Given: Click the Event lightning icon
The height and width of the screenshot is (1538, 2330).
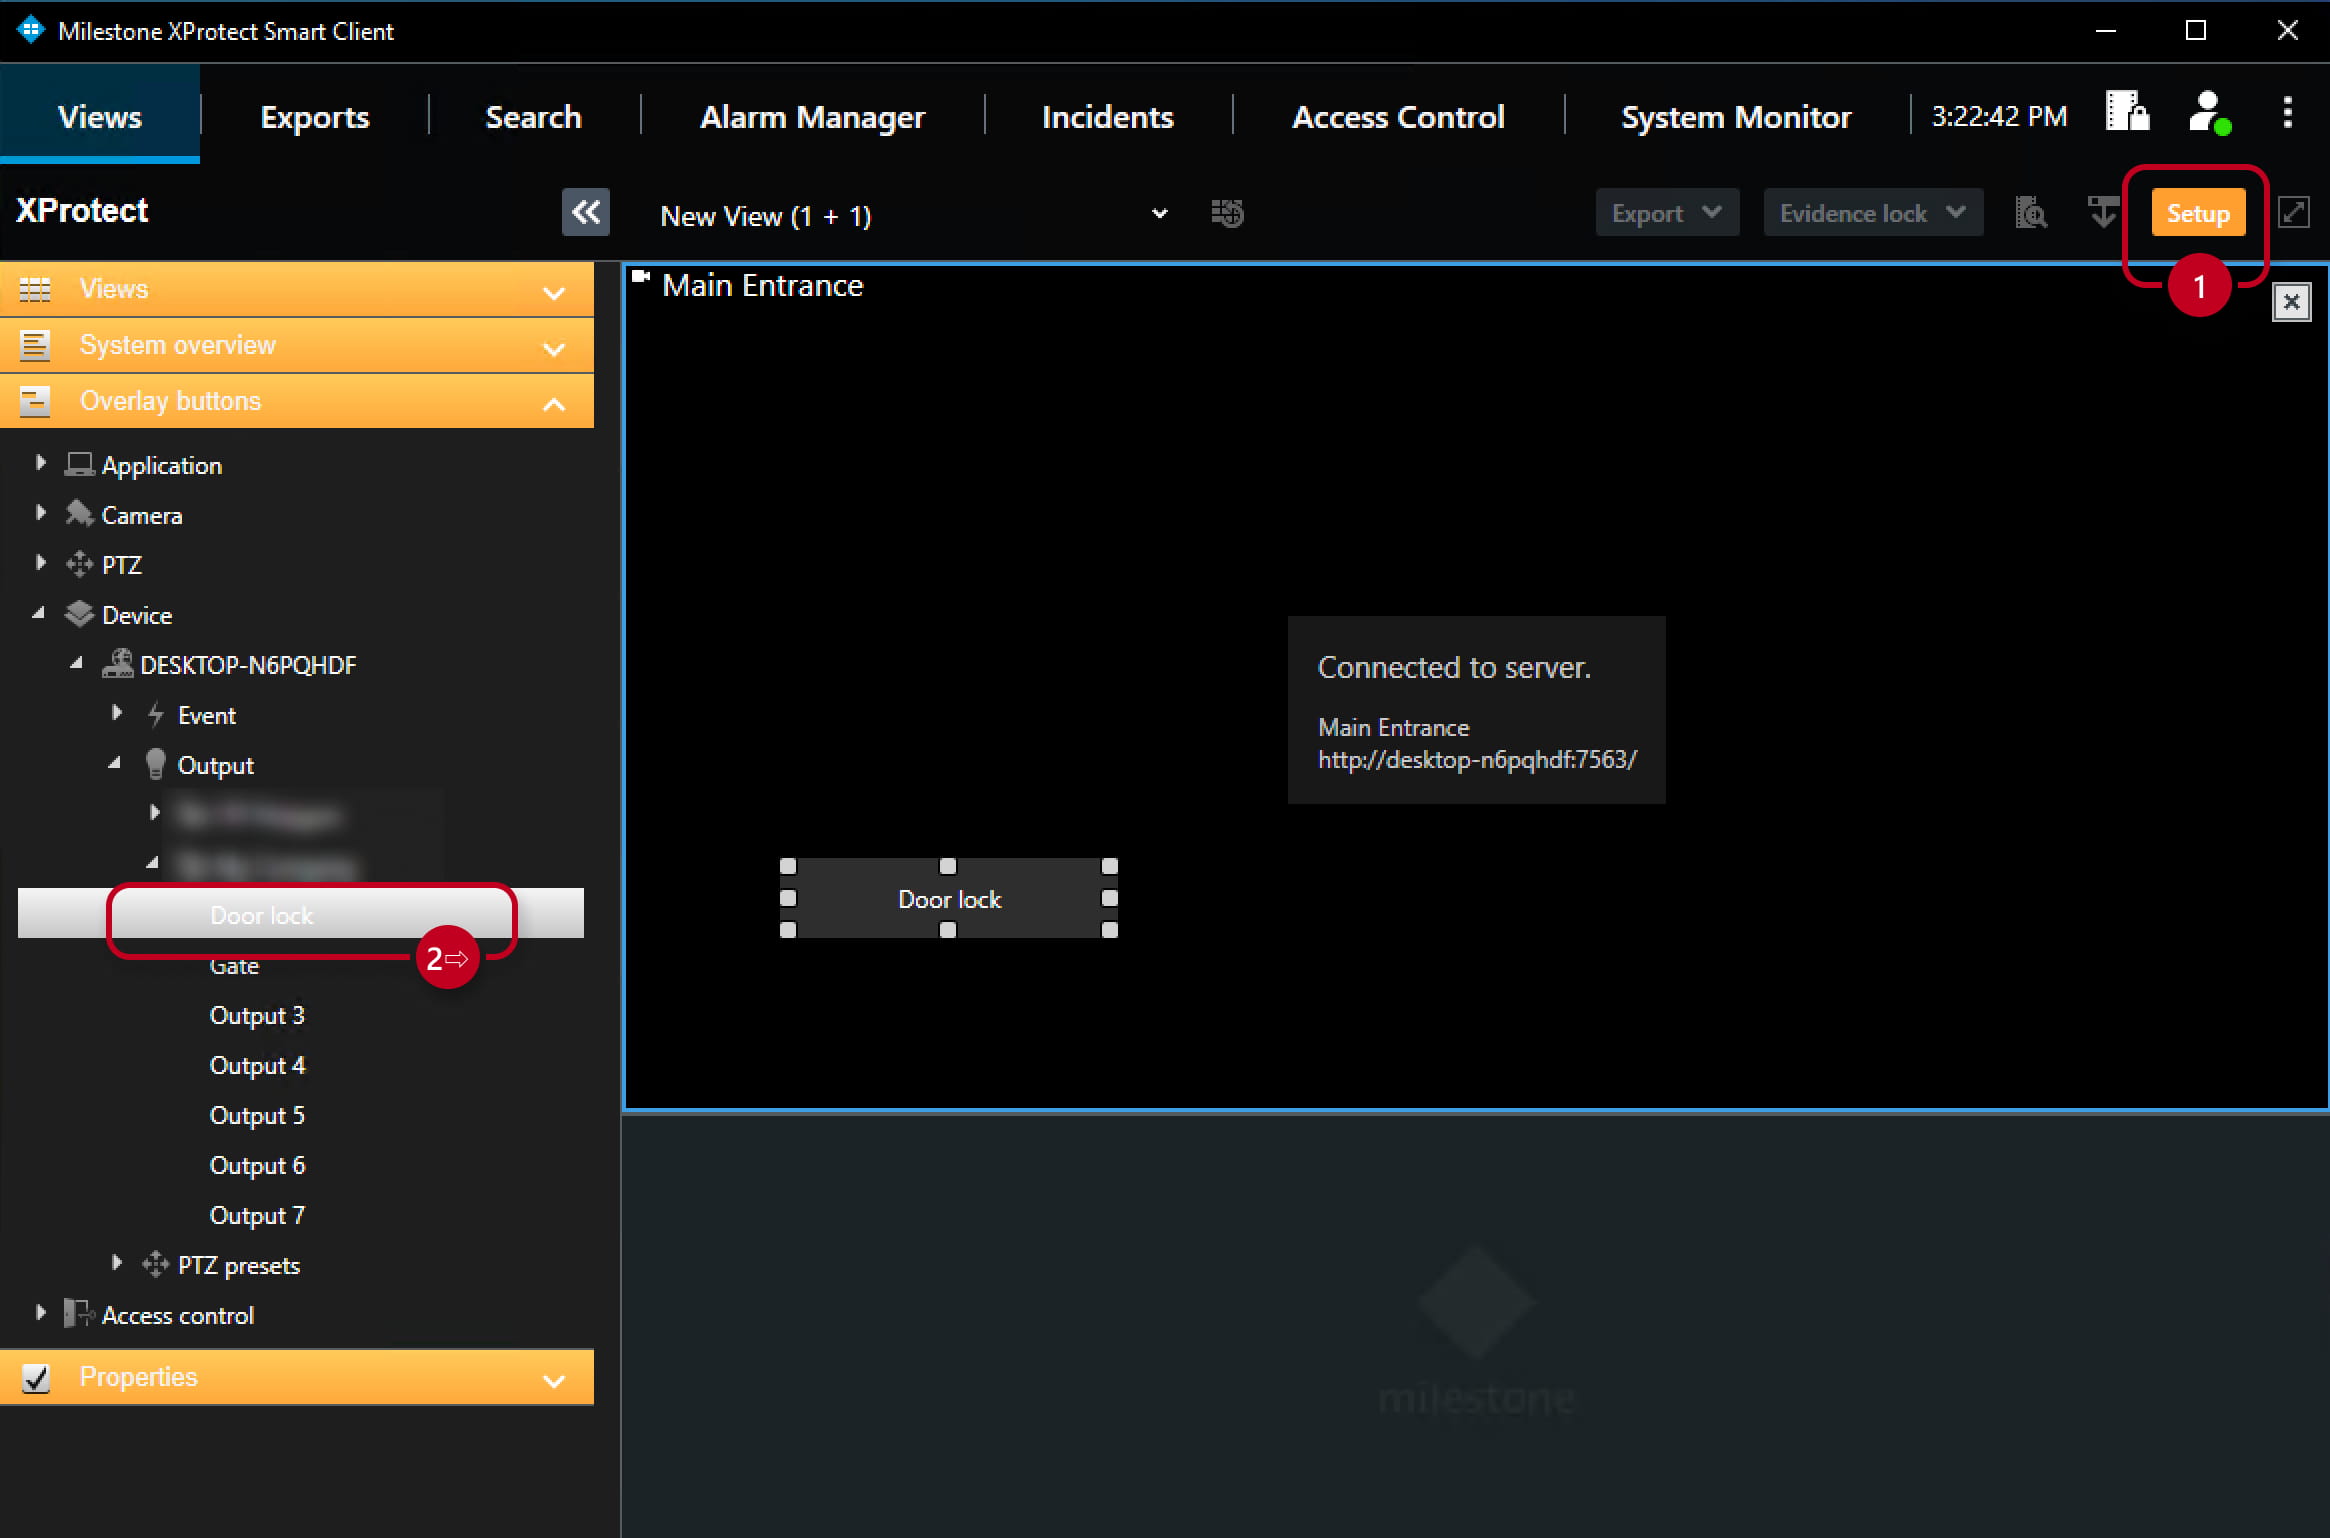Looking at the screenshot, I should coord(155,714).
